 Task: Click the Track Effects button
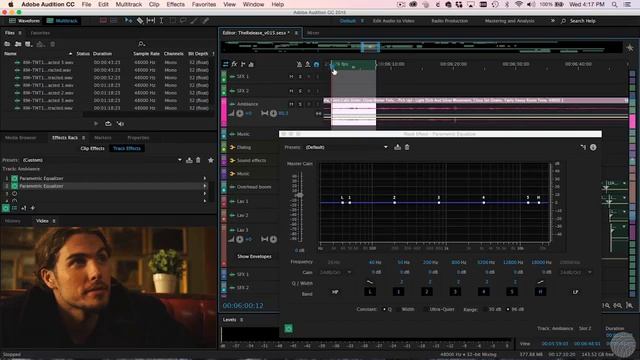click(127, 149)
